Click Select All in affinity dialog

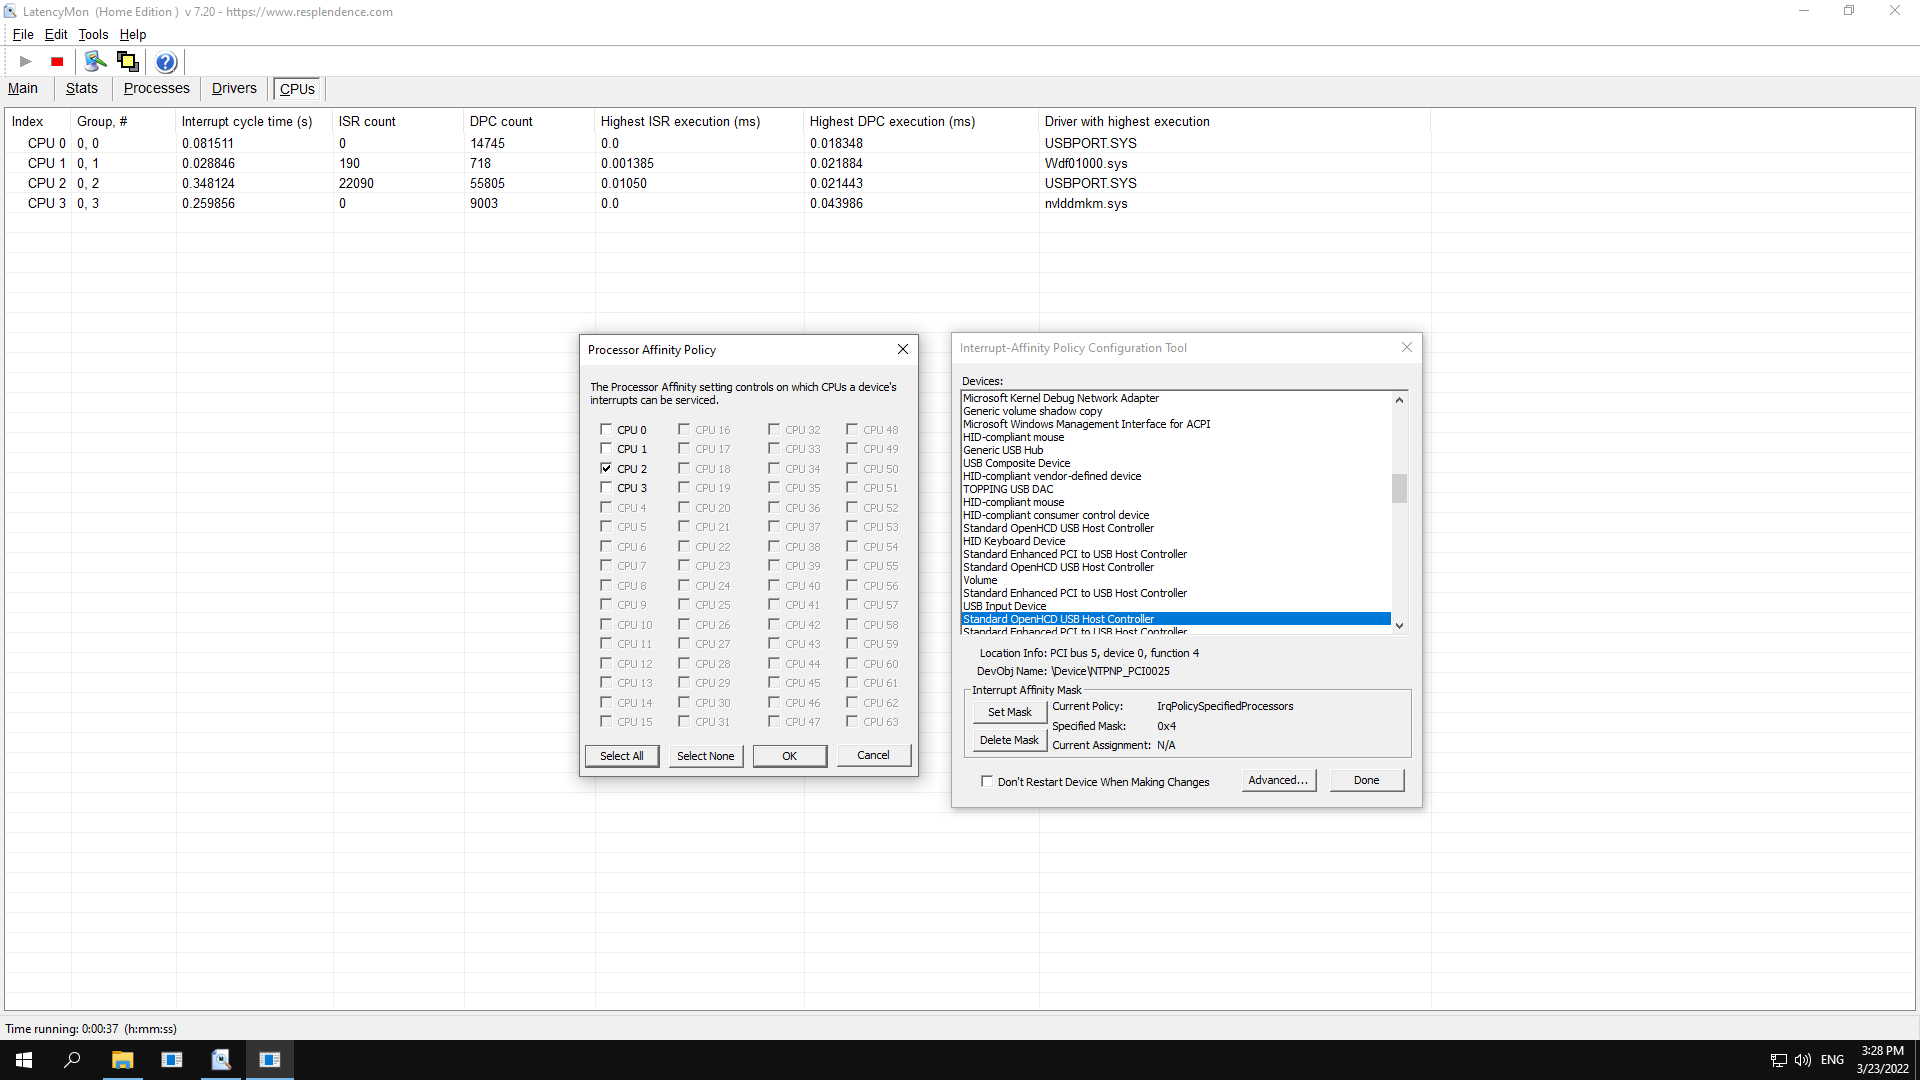622,756
